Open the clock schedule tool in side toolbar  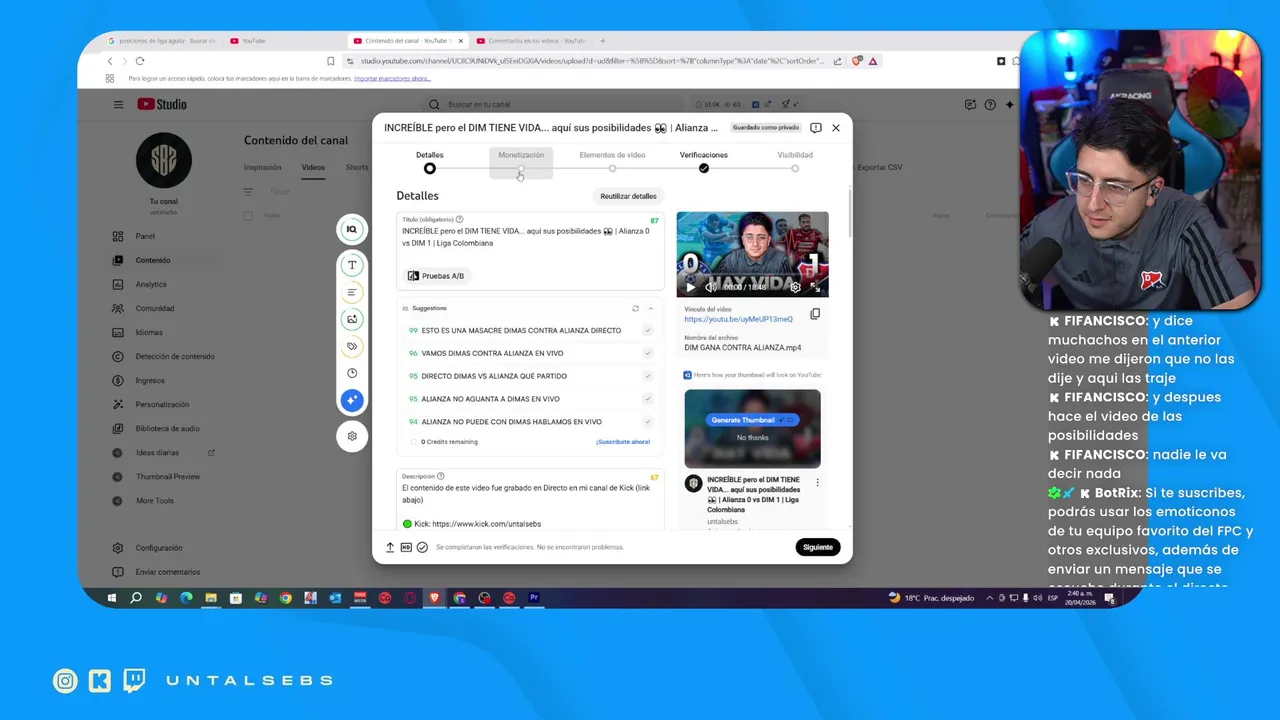pos(352,373)
